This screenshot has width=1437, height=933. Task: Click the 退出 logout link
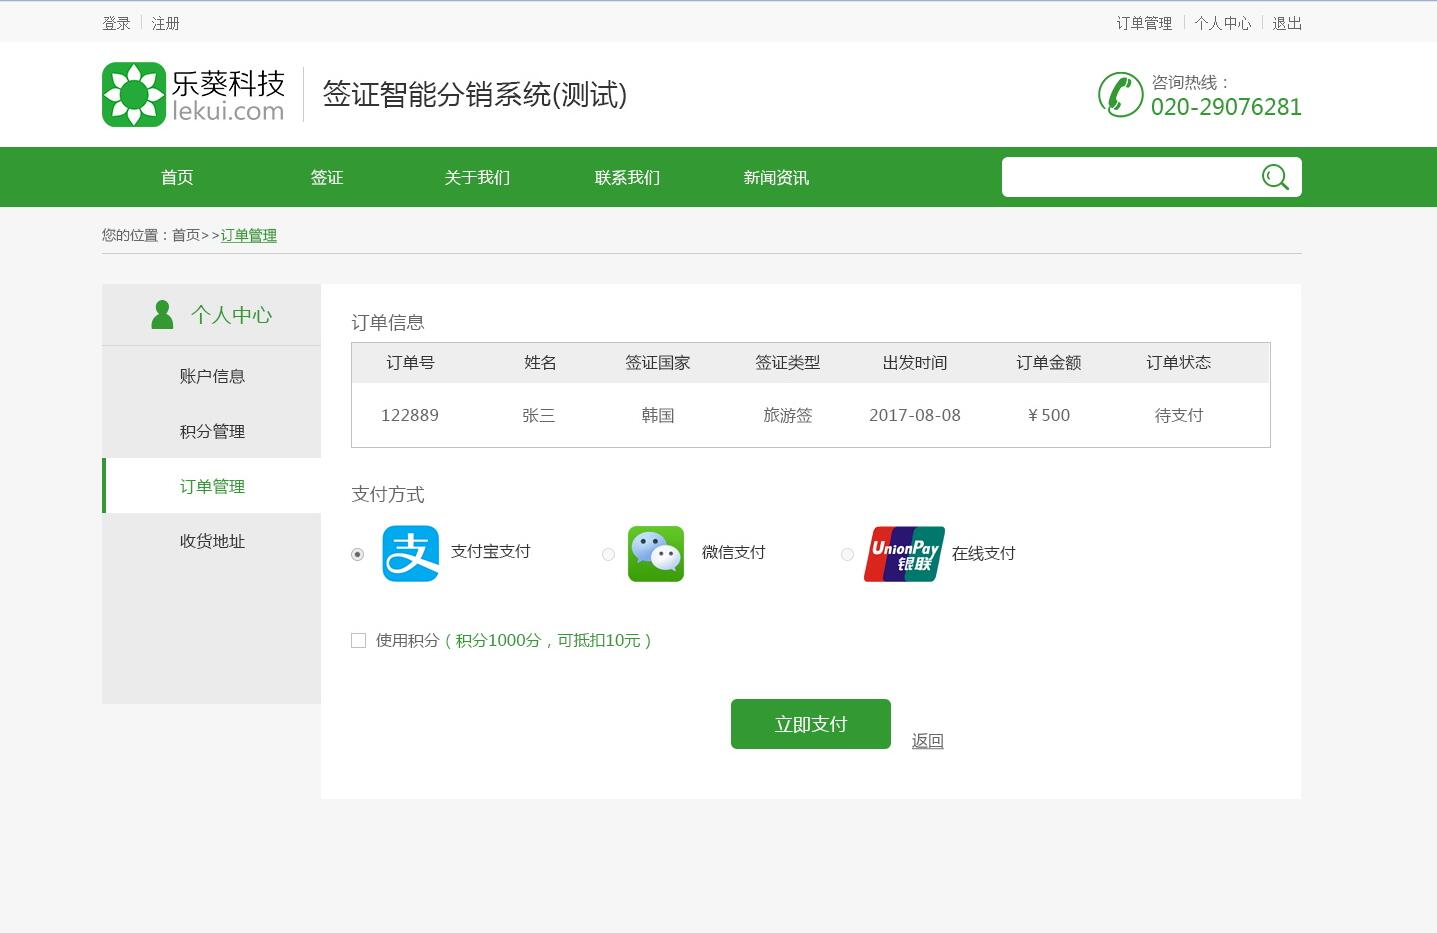click(x=1286, y=22)
